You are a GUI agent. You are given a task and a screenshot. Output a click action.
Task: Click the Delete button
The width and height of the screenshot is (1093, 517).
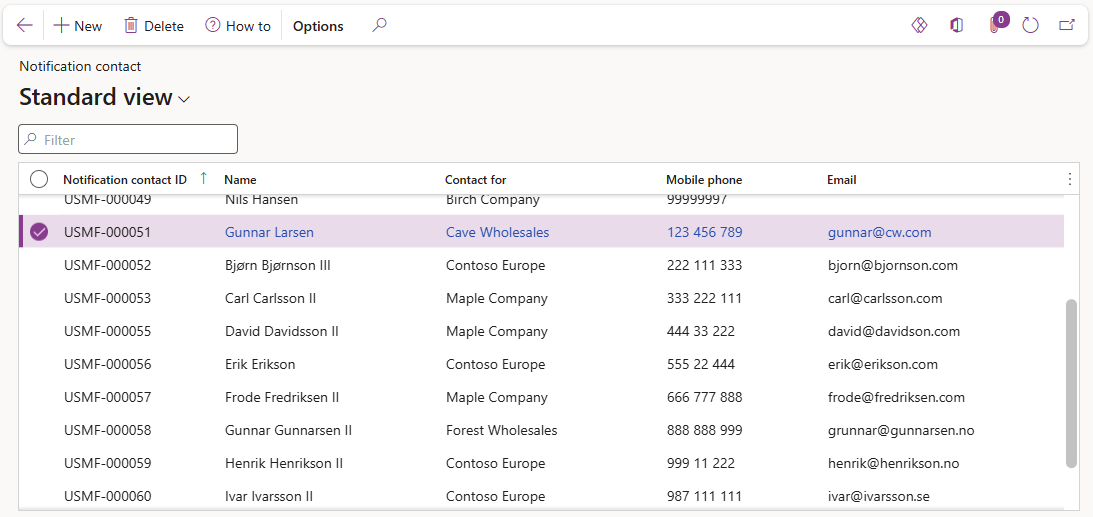tap(154, 26)
